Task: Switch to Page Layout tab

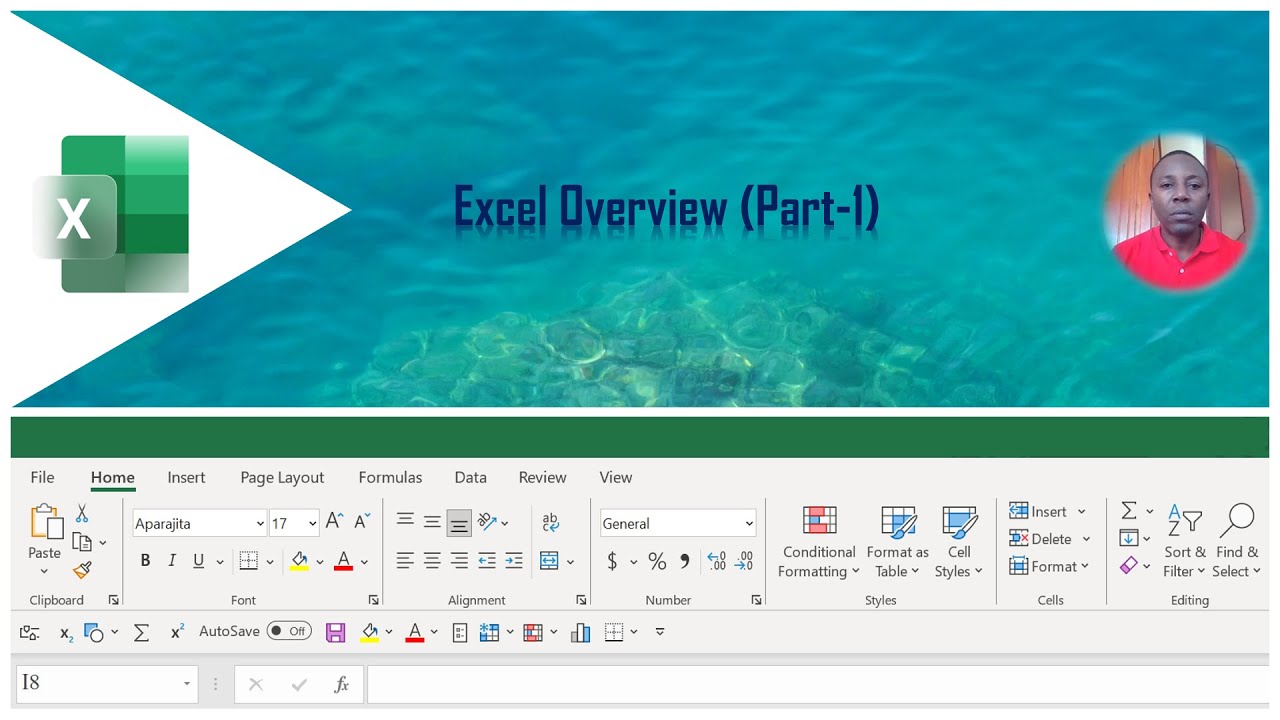Action: click(282, 478)
